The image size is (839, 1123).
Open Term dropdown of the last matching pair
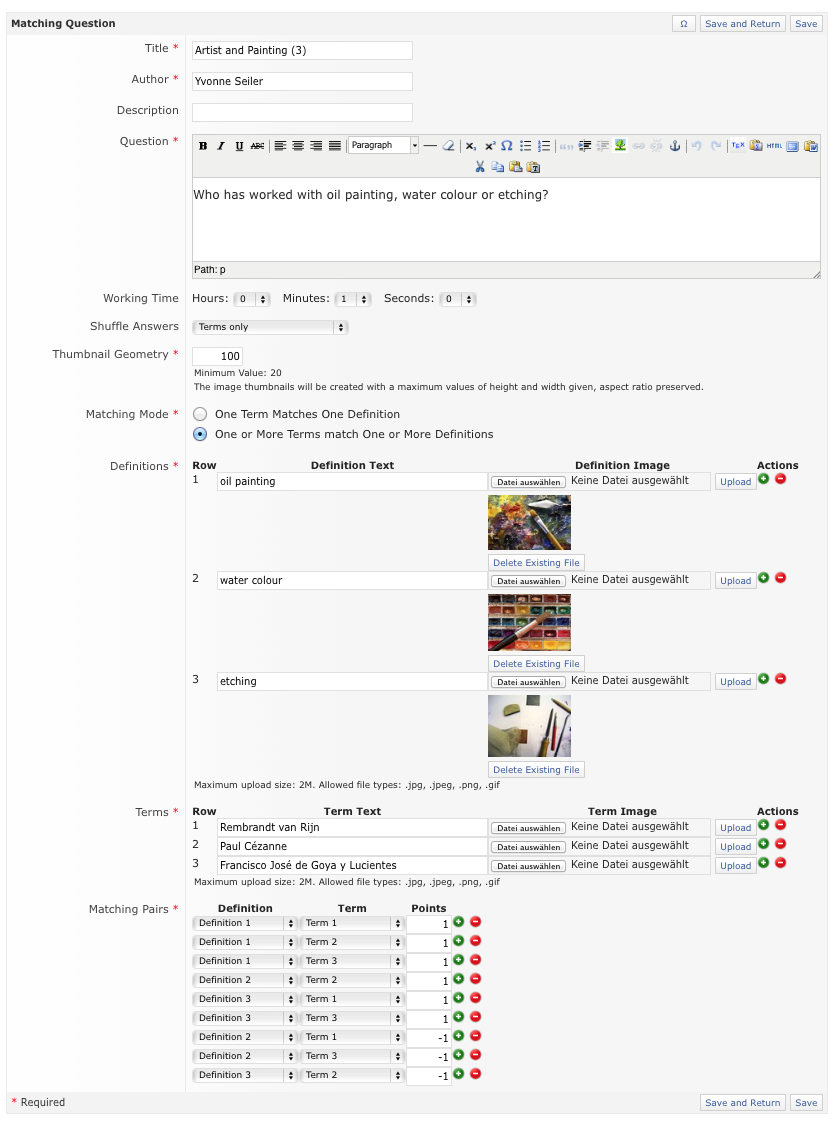(352, 1076)
